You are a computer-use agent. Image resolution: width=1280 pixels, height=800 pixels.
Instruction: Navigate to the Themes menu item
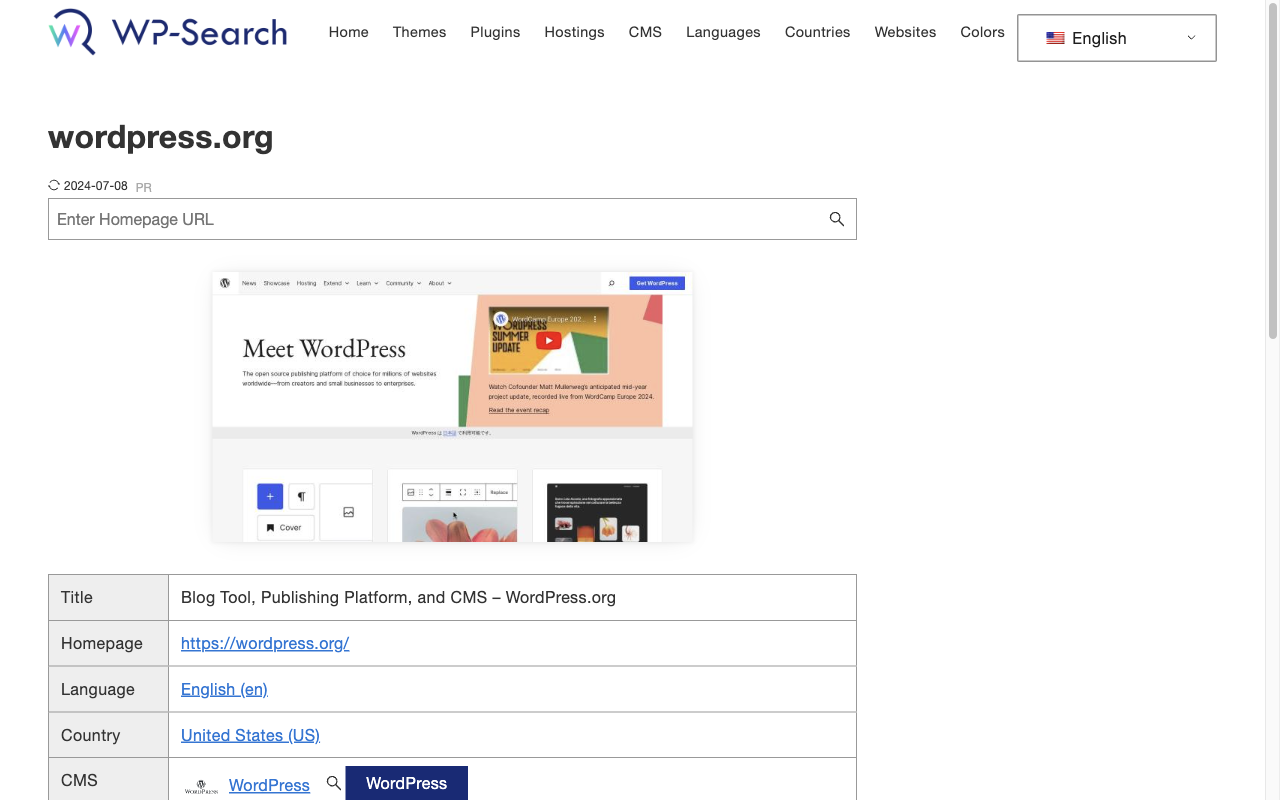(419, 32)
